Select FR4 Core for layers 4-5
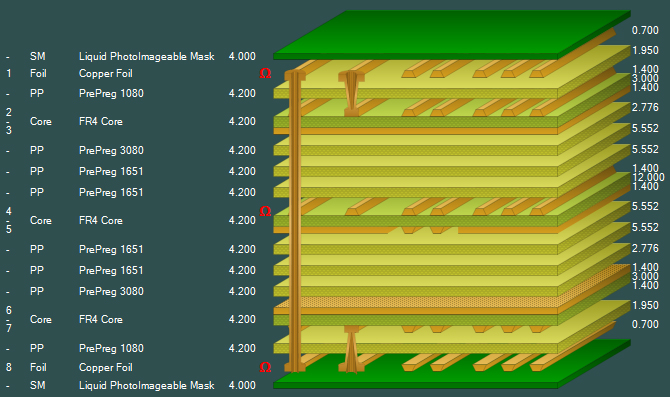This screenshot has height=397, width=670. click(x=101, y=221)
